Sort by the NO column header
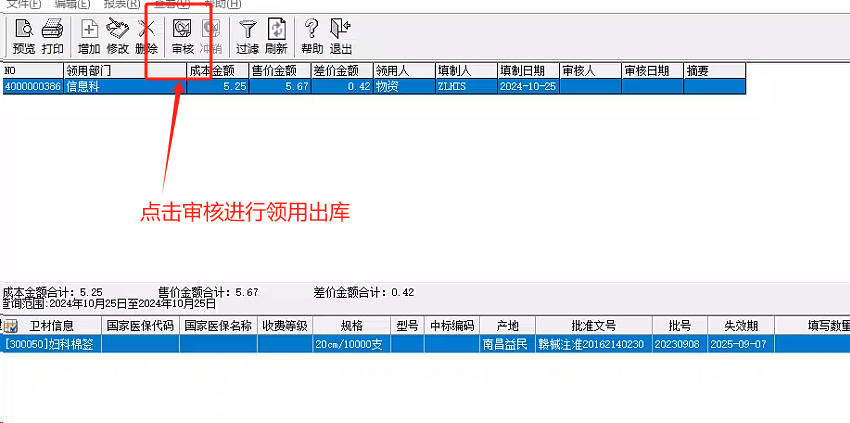The height and width of the screenshot is (423, 850). (x=33, y=70)
